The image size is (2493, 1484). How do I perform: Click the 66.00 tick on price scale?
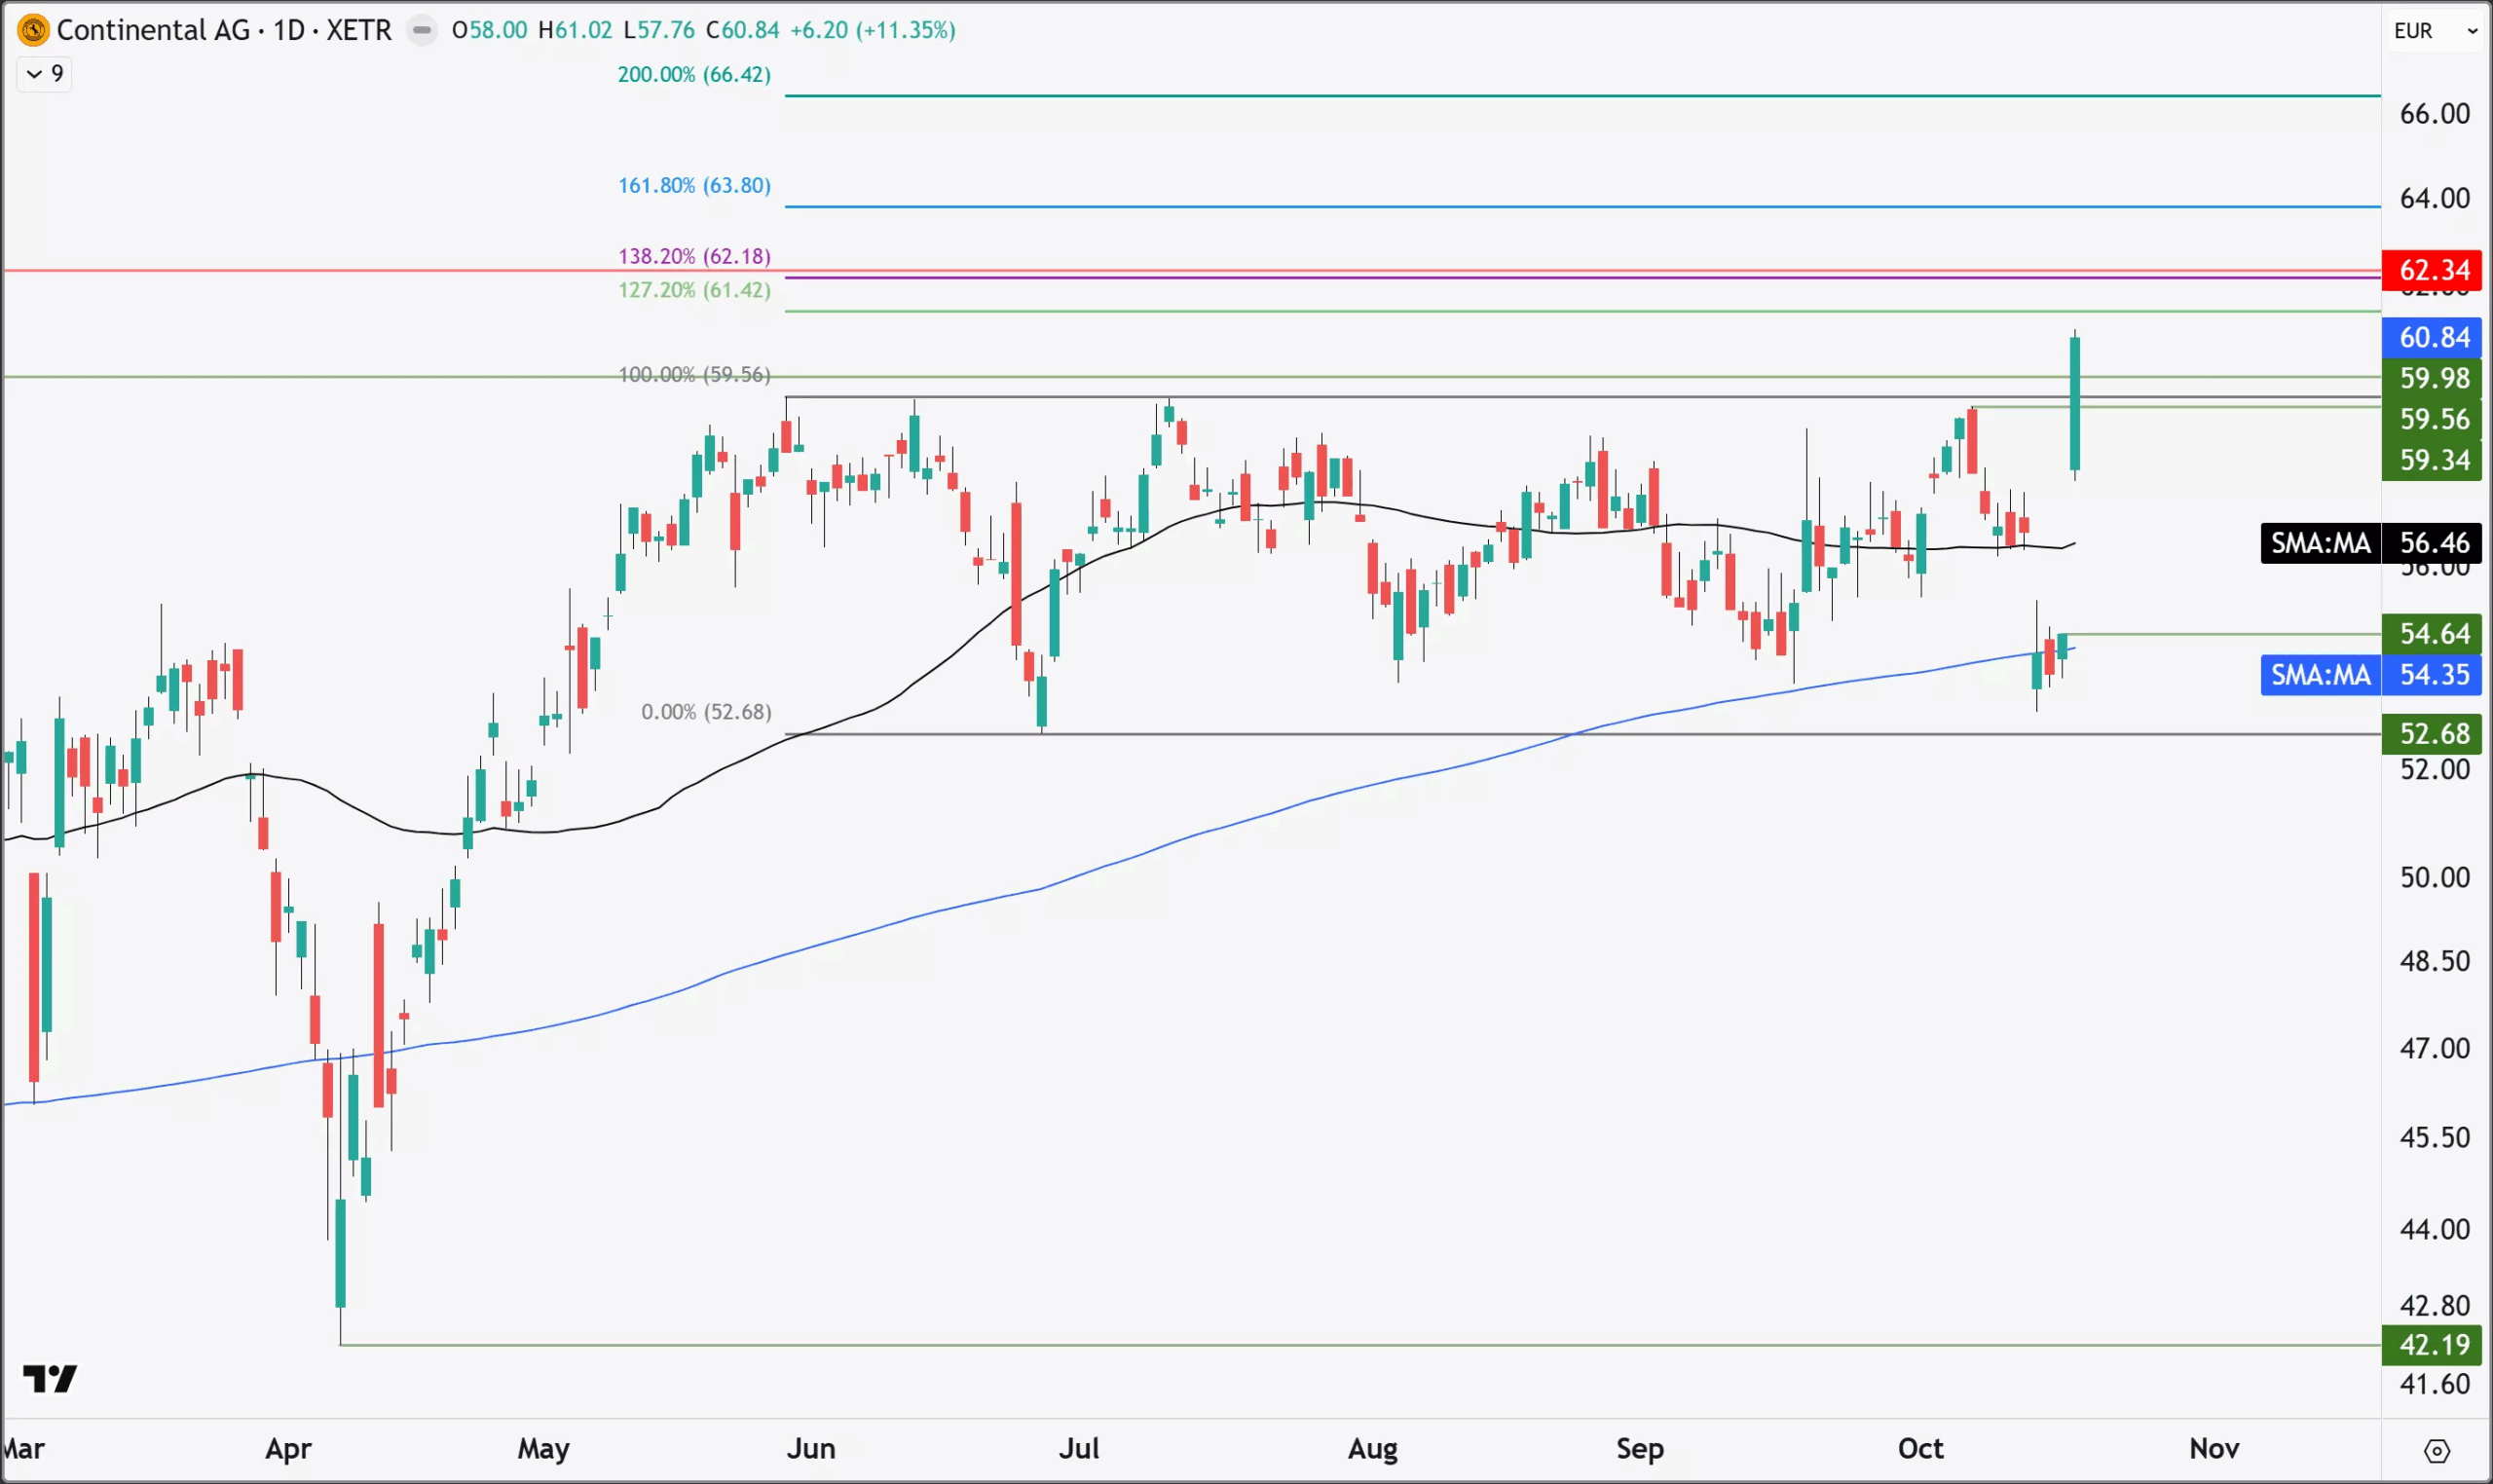pos(2434,114)
